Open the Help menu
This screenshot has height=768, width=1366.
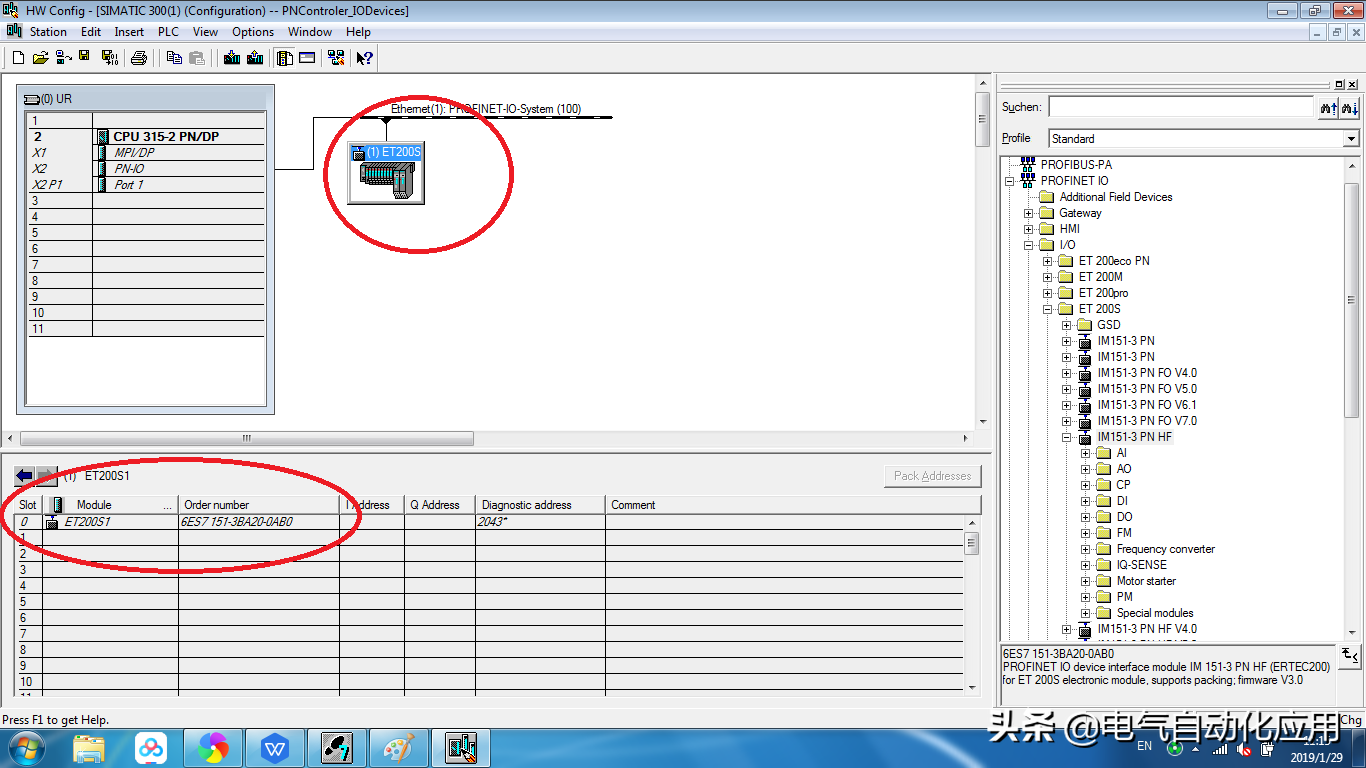(x=358, y=32)
